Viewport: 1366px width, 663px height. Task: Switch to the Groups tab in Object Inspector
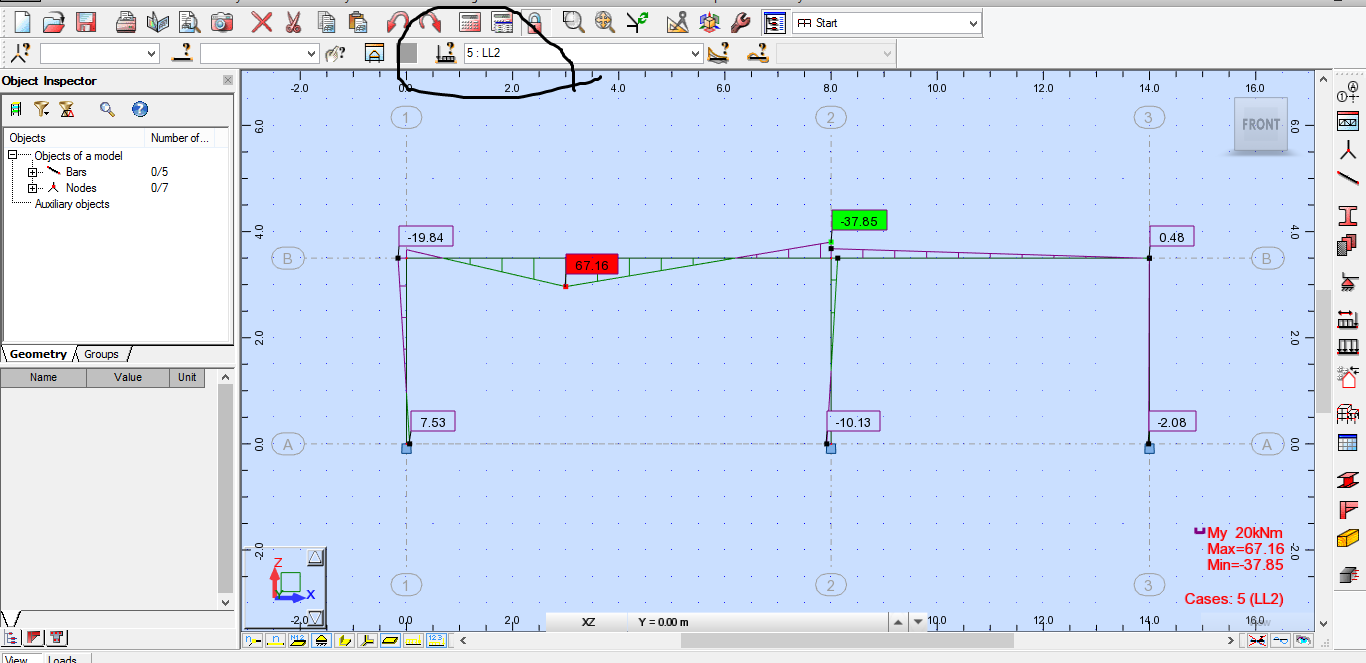[101, 353]
